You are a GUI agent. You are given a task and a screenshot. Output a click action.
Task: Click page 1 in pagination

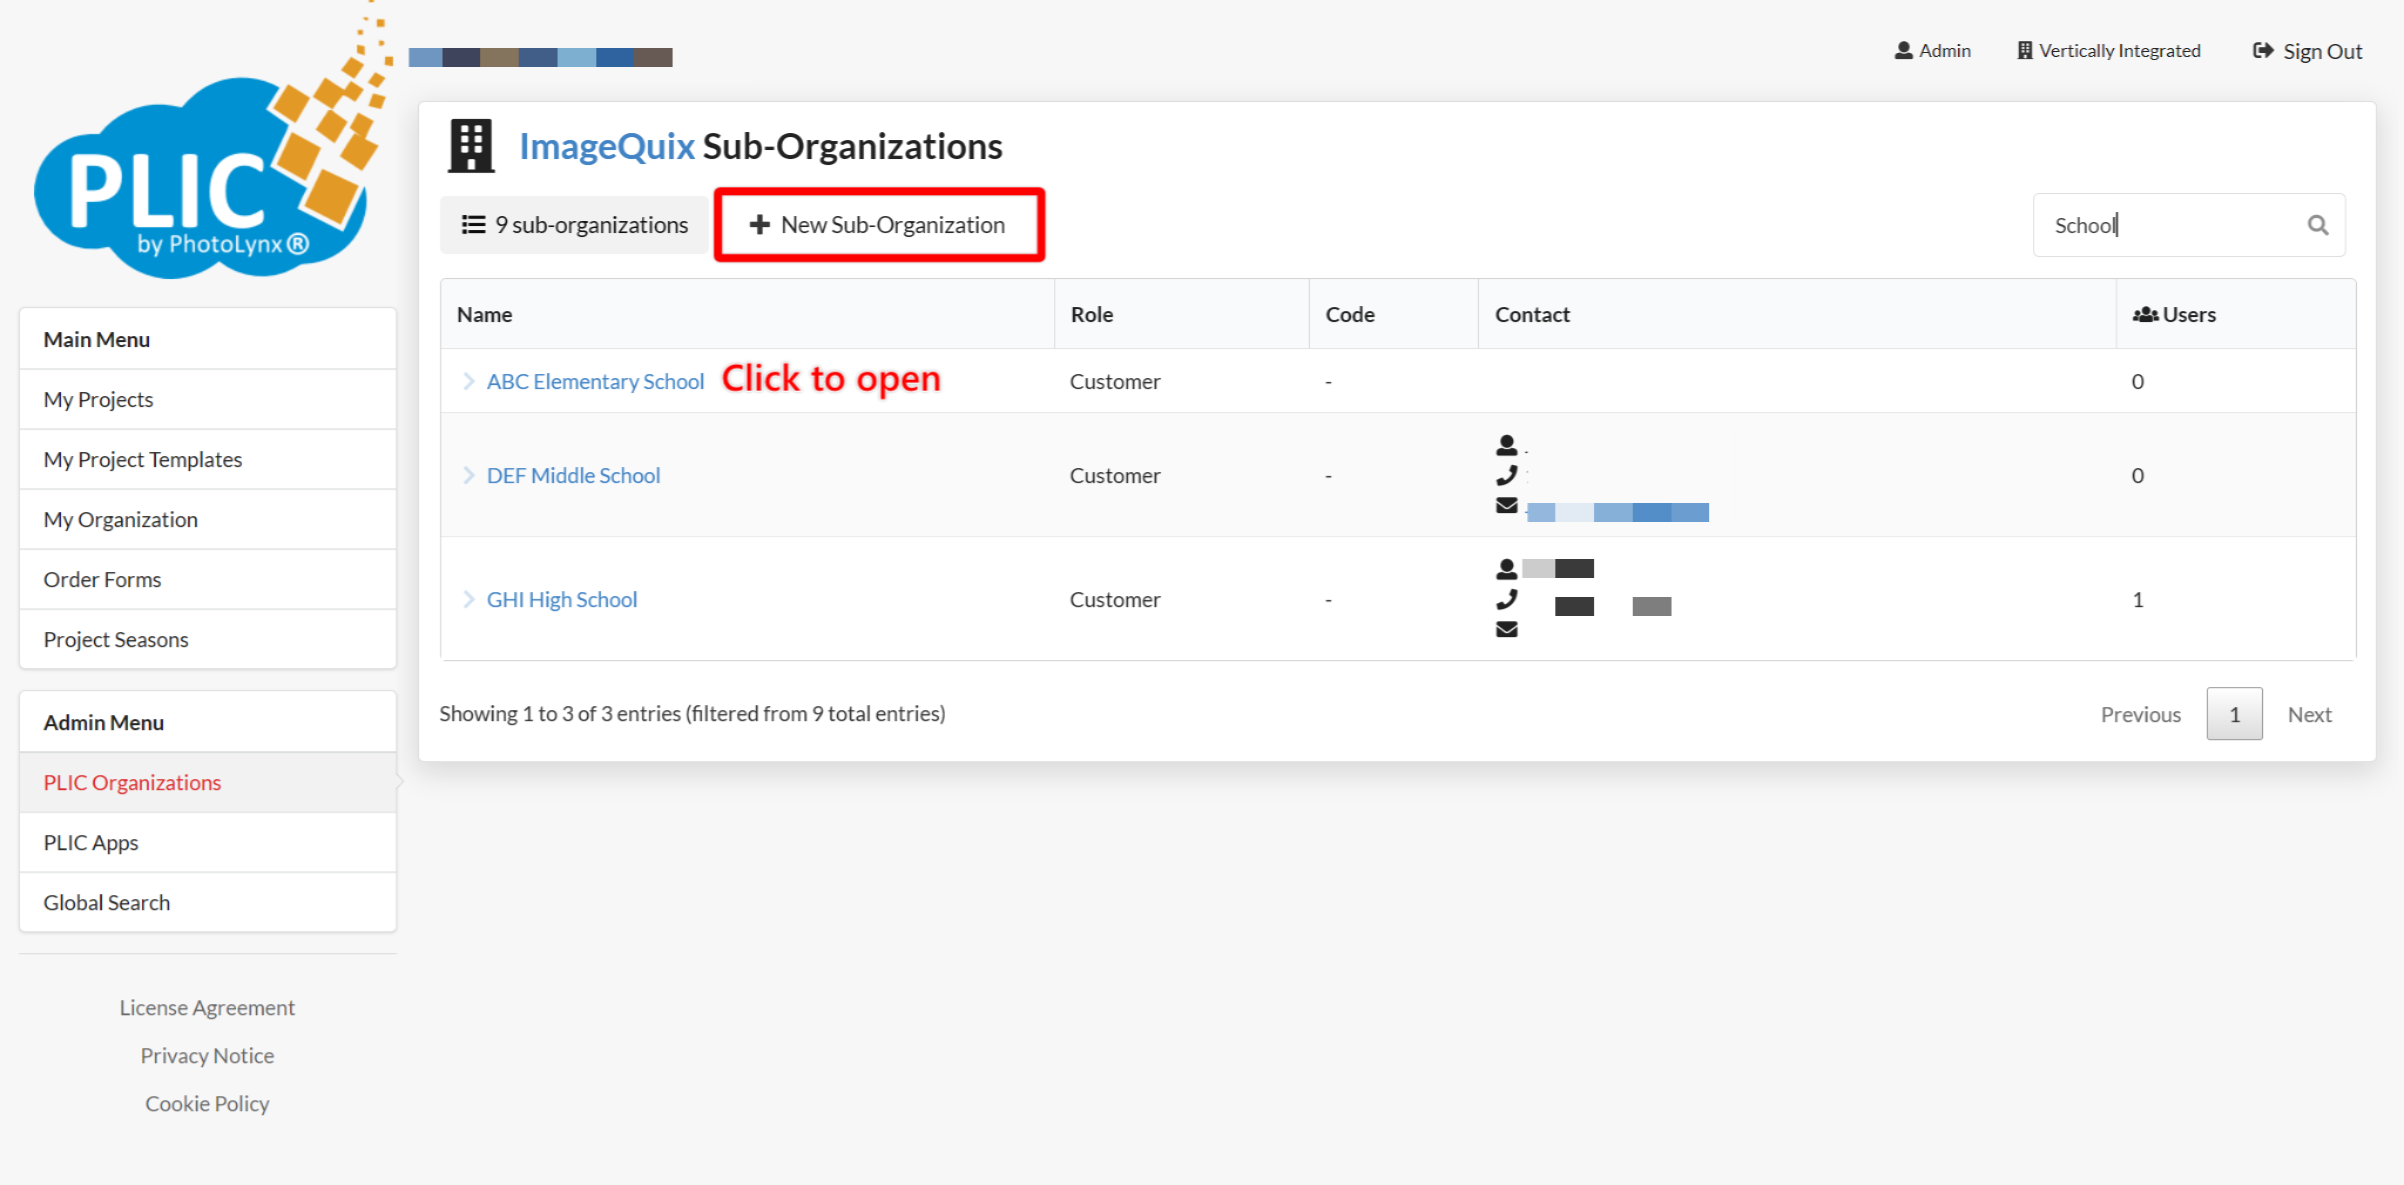click(2234, 714)
